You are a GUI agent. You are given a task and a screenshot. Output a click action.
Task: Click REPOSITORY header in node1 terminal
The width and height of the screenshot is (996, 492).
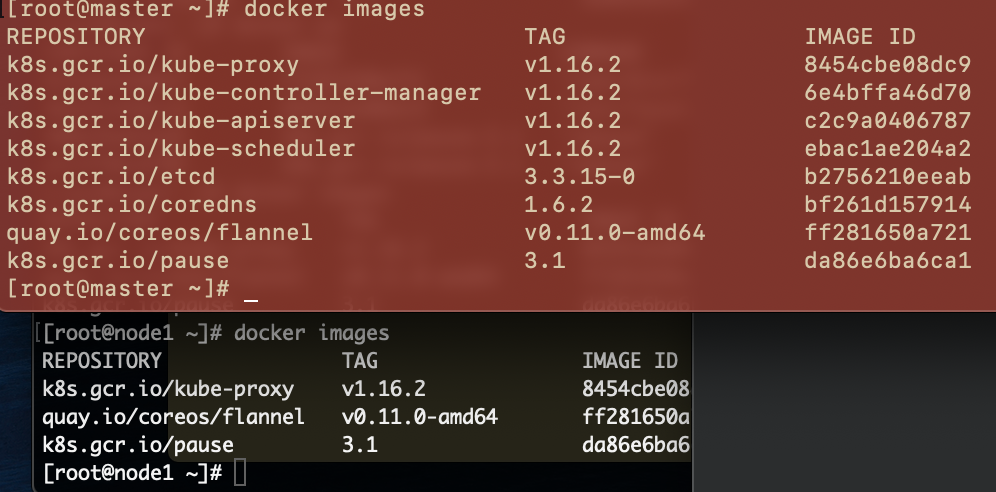pyautogui.click(x=102, y=361)
